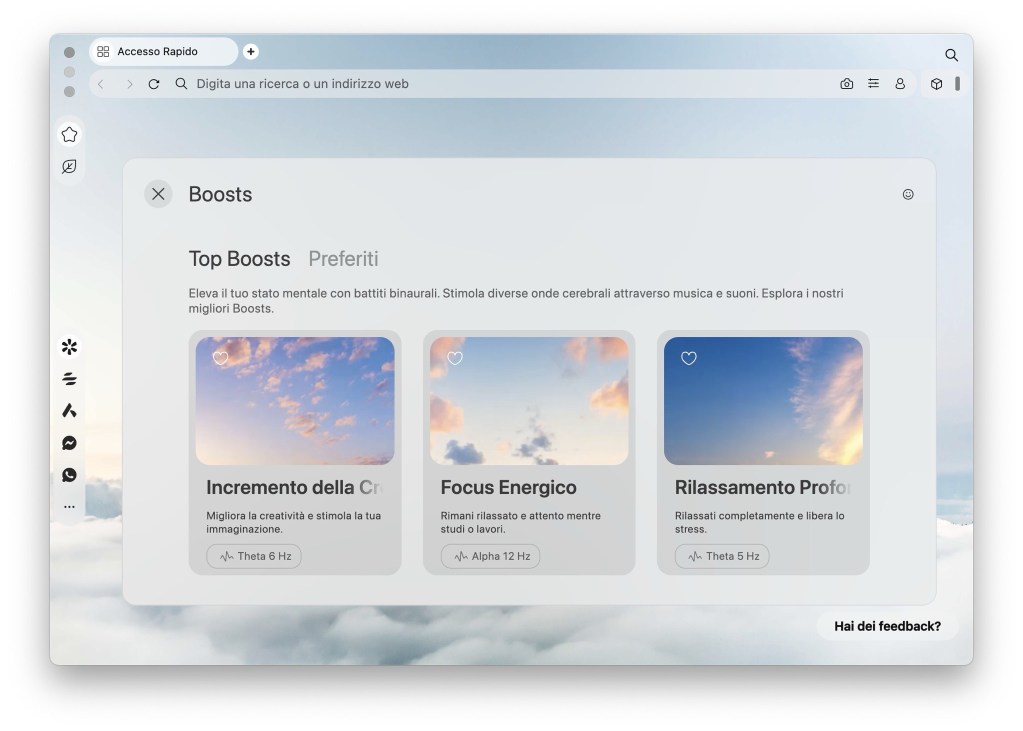Screen dimensions: 1023x731
Task: Open the Facebook Messenger sidebar icon
Action: 69,443
